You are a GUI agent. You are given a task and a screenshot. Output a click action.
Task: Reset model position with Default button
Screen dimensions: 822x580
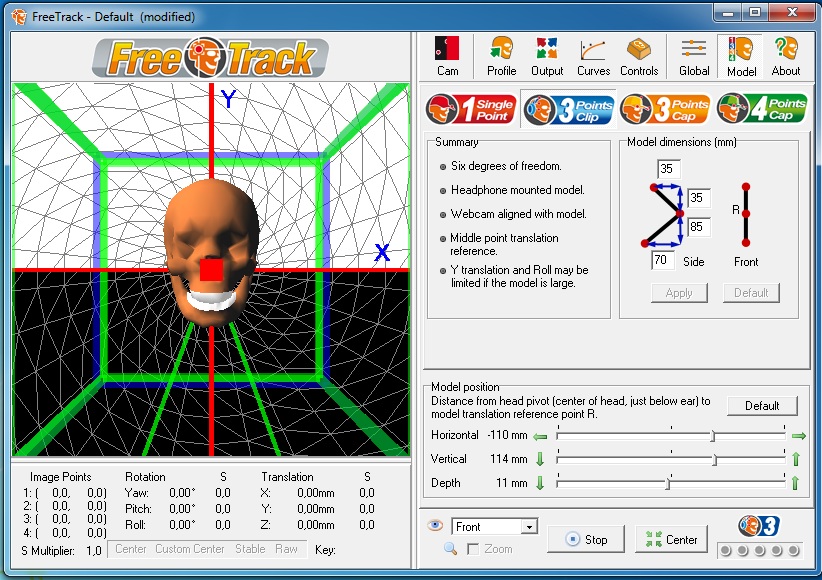click(x=762, y=405)
